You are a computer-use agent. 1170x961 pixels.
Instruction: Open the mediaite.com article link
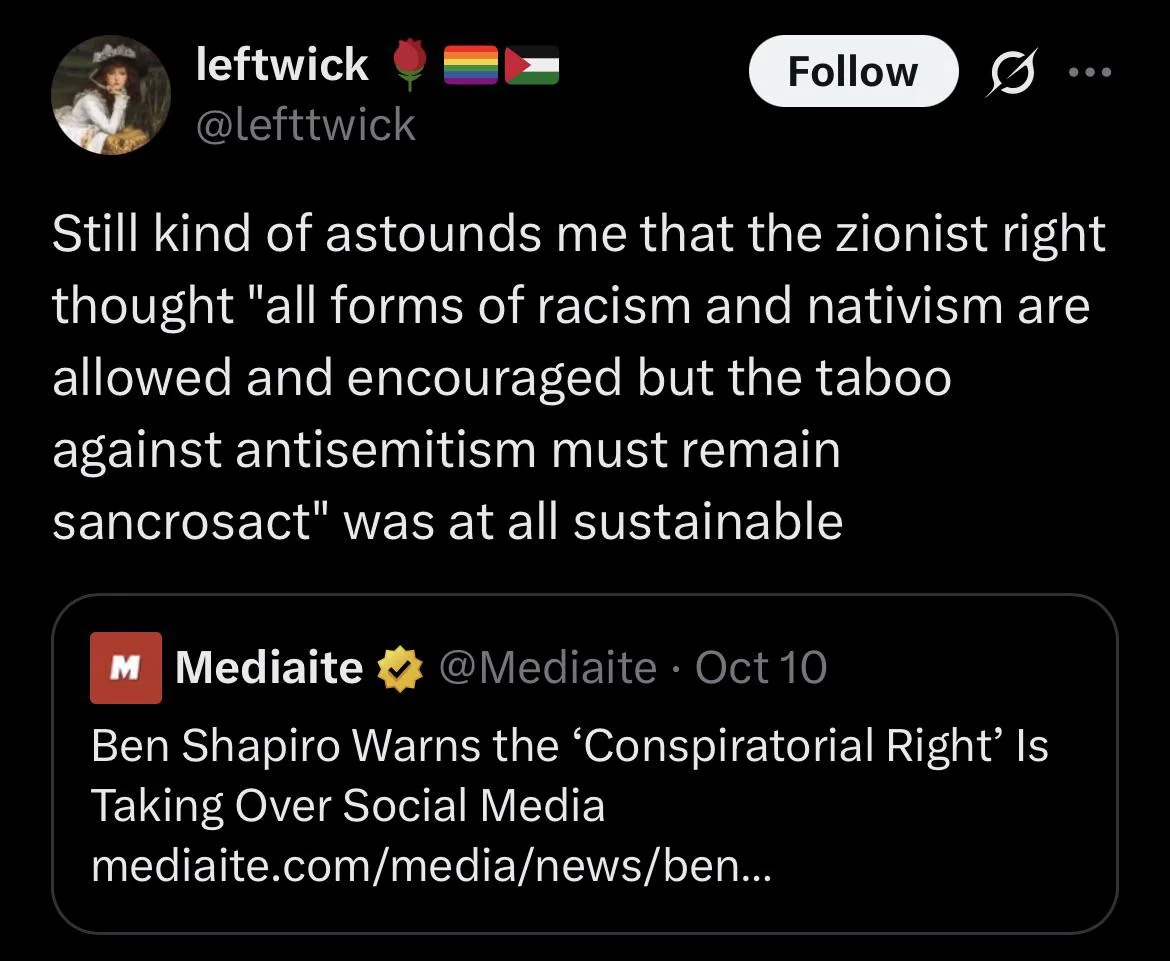point(431,864)
